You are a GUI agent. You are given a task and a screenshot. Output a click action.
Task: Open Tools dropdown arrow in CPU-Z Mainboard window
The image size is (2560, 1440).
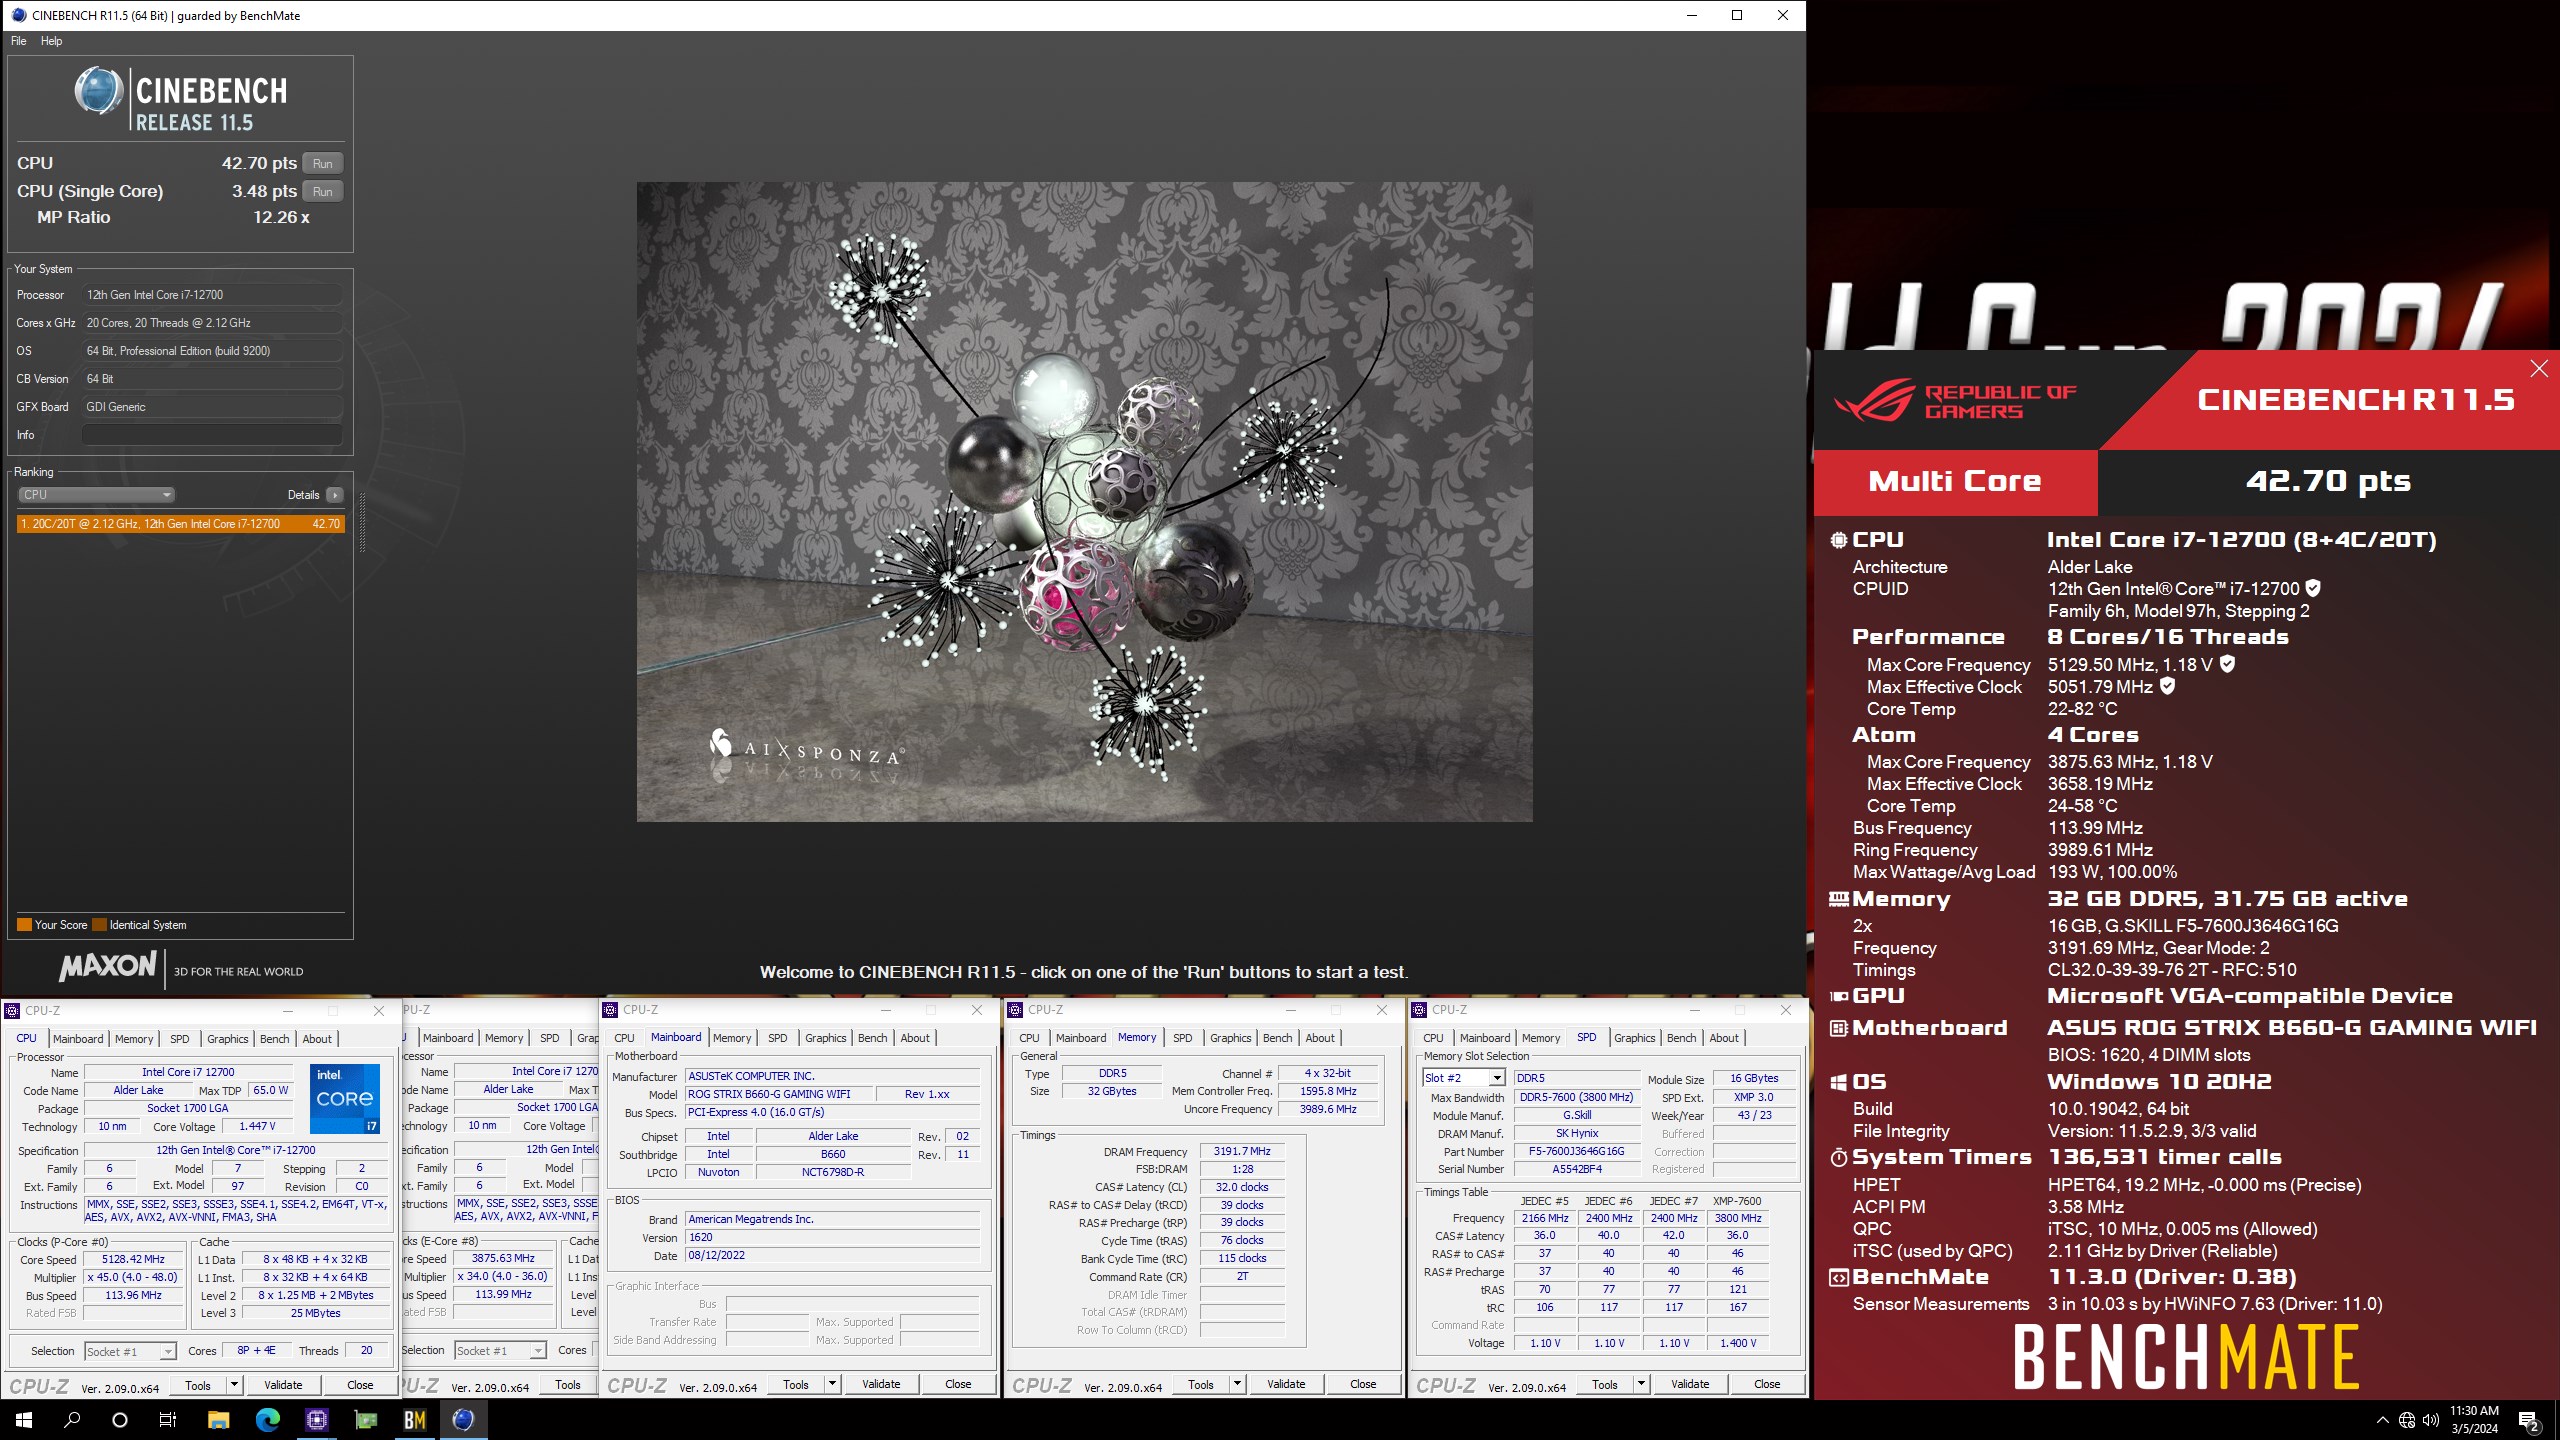click(x=833, y=1384)
